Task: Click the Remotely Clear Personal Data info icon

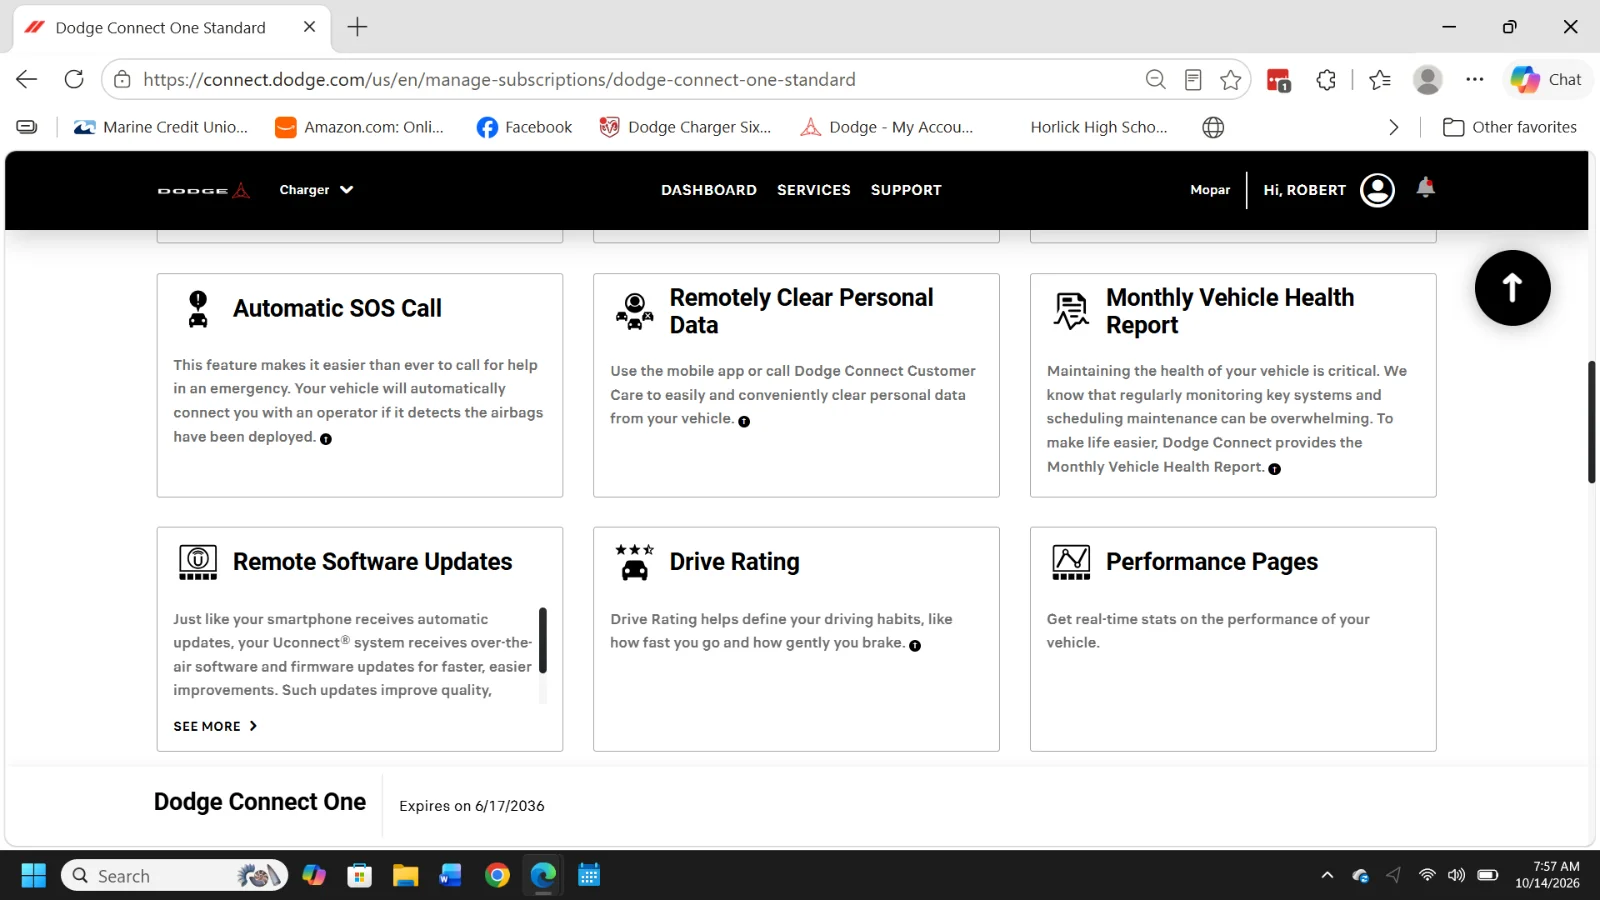Action: tap(744, 421)
